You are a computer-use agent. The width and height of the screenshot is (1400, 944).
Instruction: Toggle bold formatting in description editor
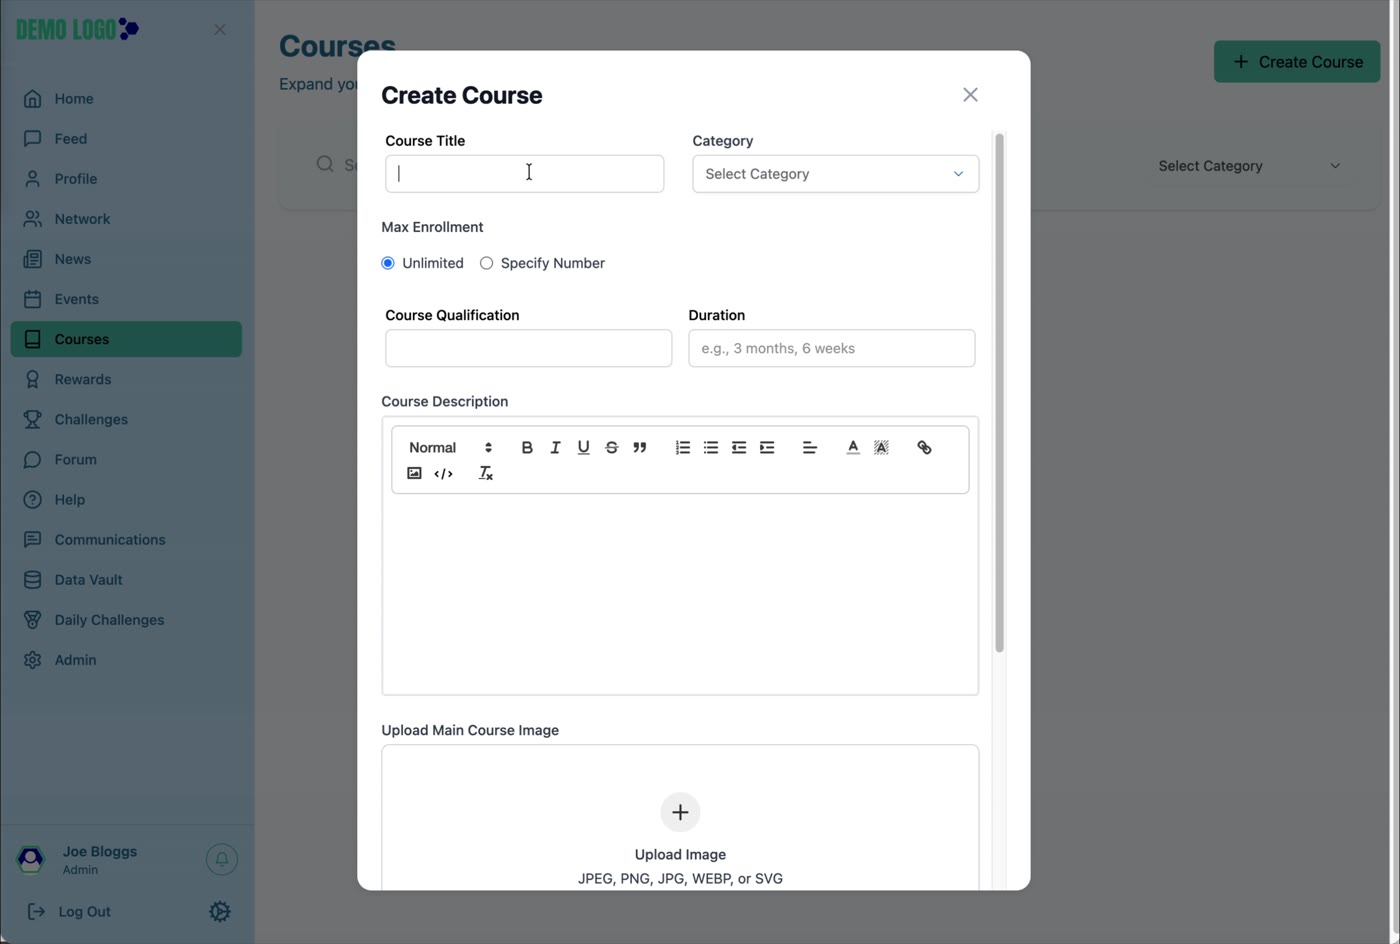[x=527, y=447]
